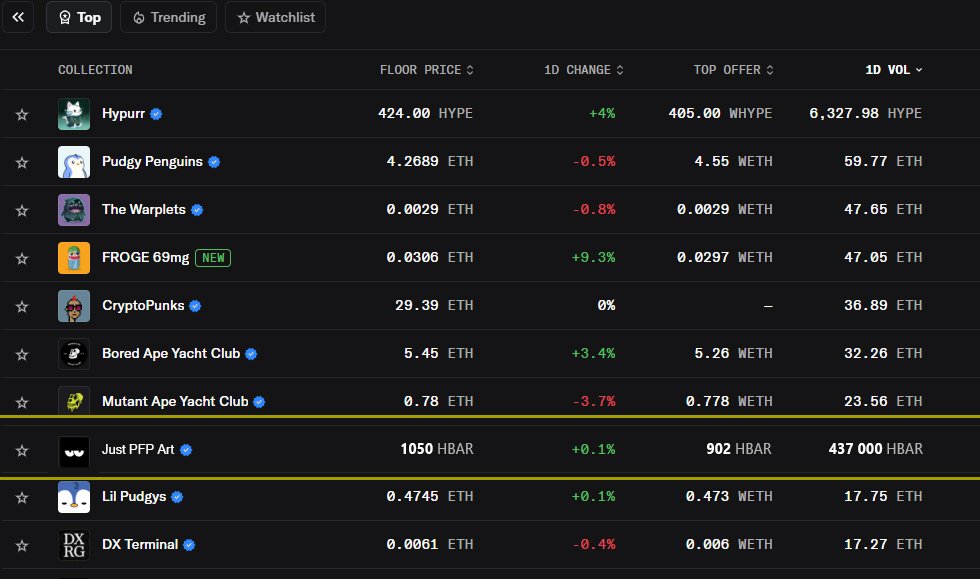Select the COLLECTION column header
980x579 pixels.
point(95,69)
